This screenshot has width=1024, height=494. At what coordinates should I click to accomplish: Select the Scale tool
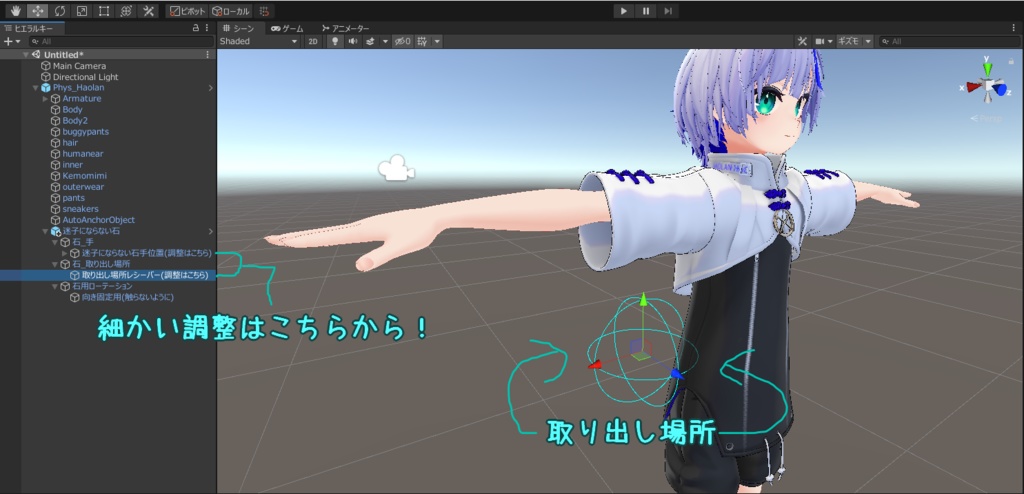[x=82, y=11]
